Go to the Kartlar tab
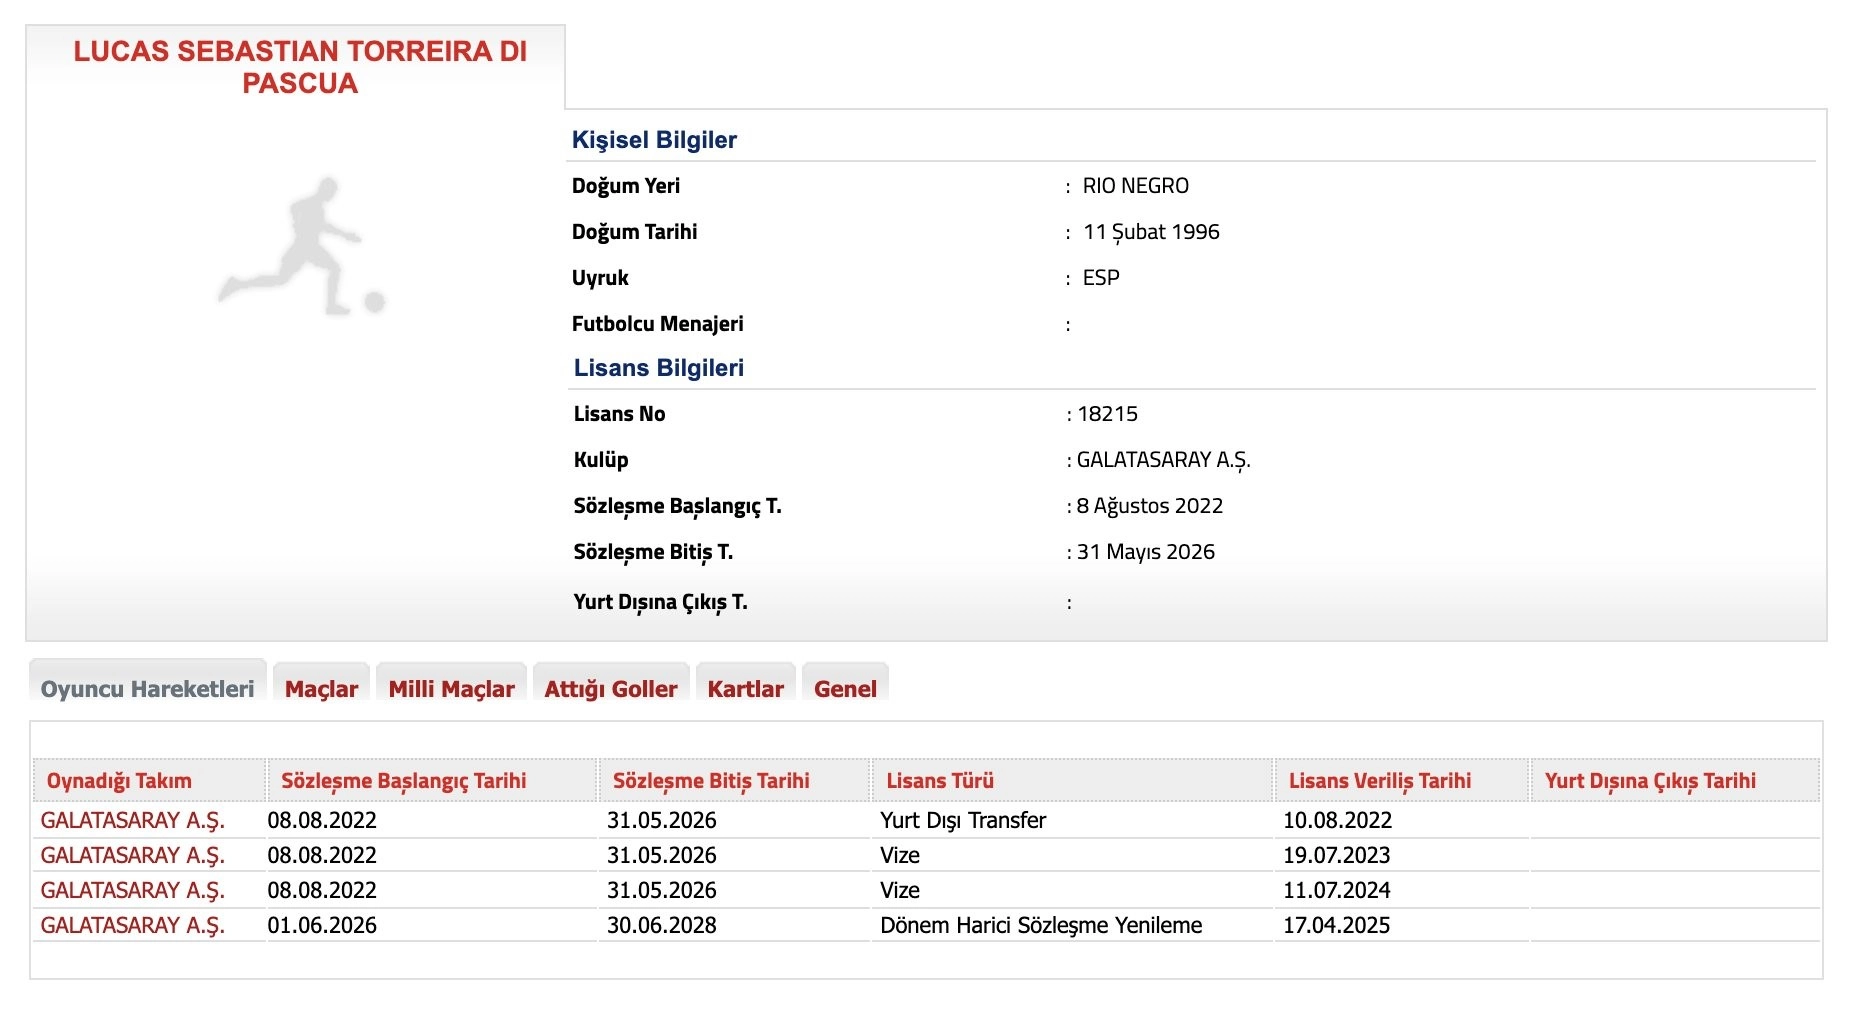1856x1024 pixels. 745,688
